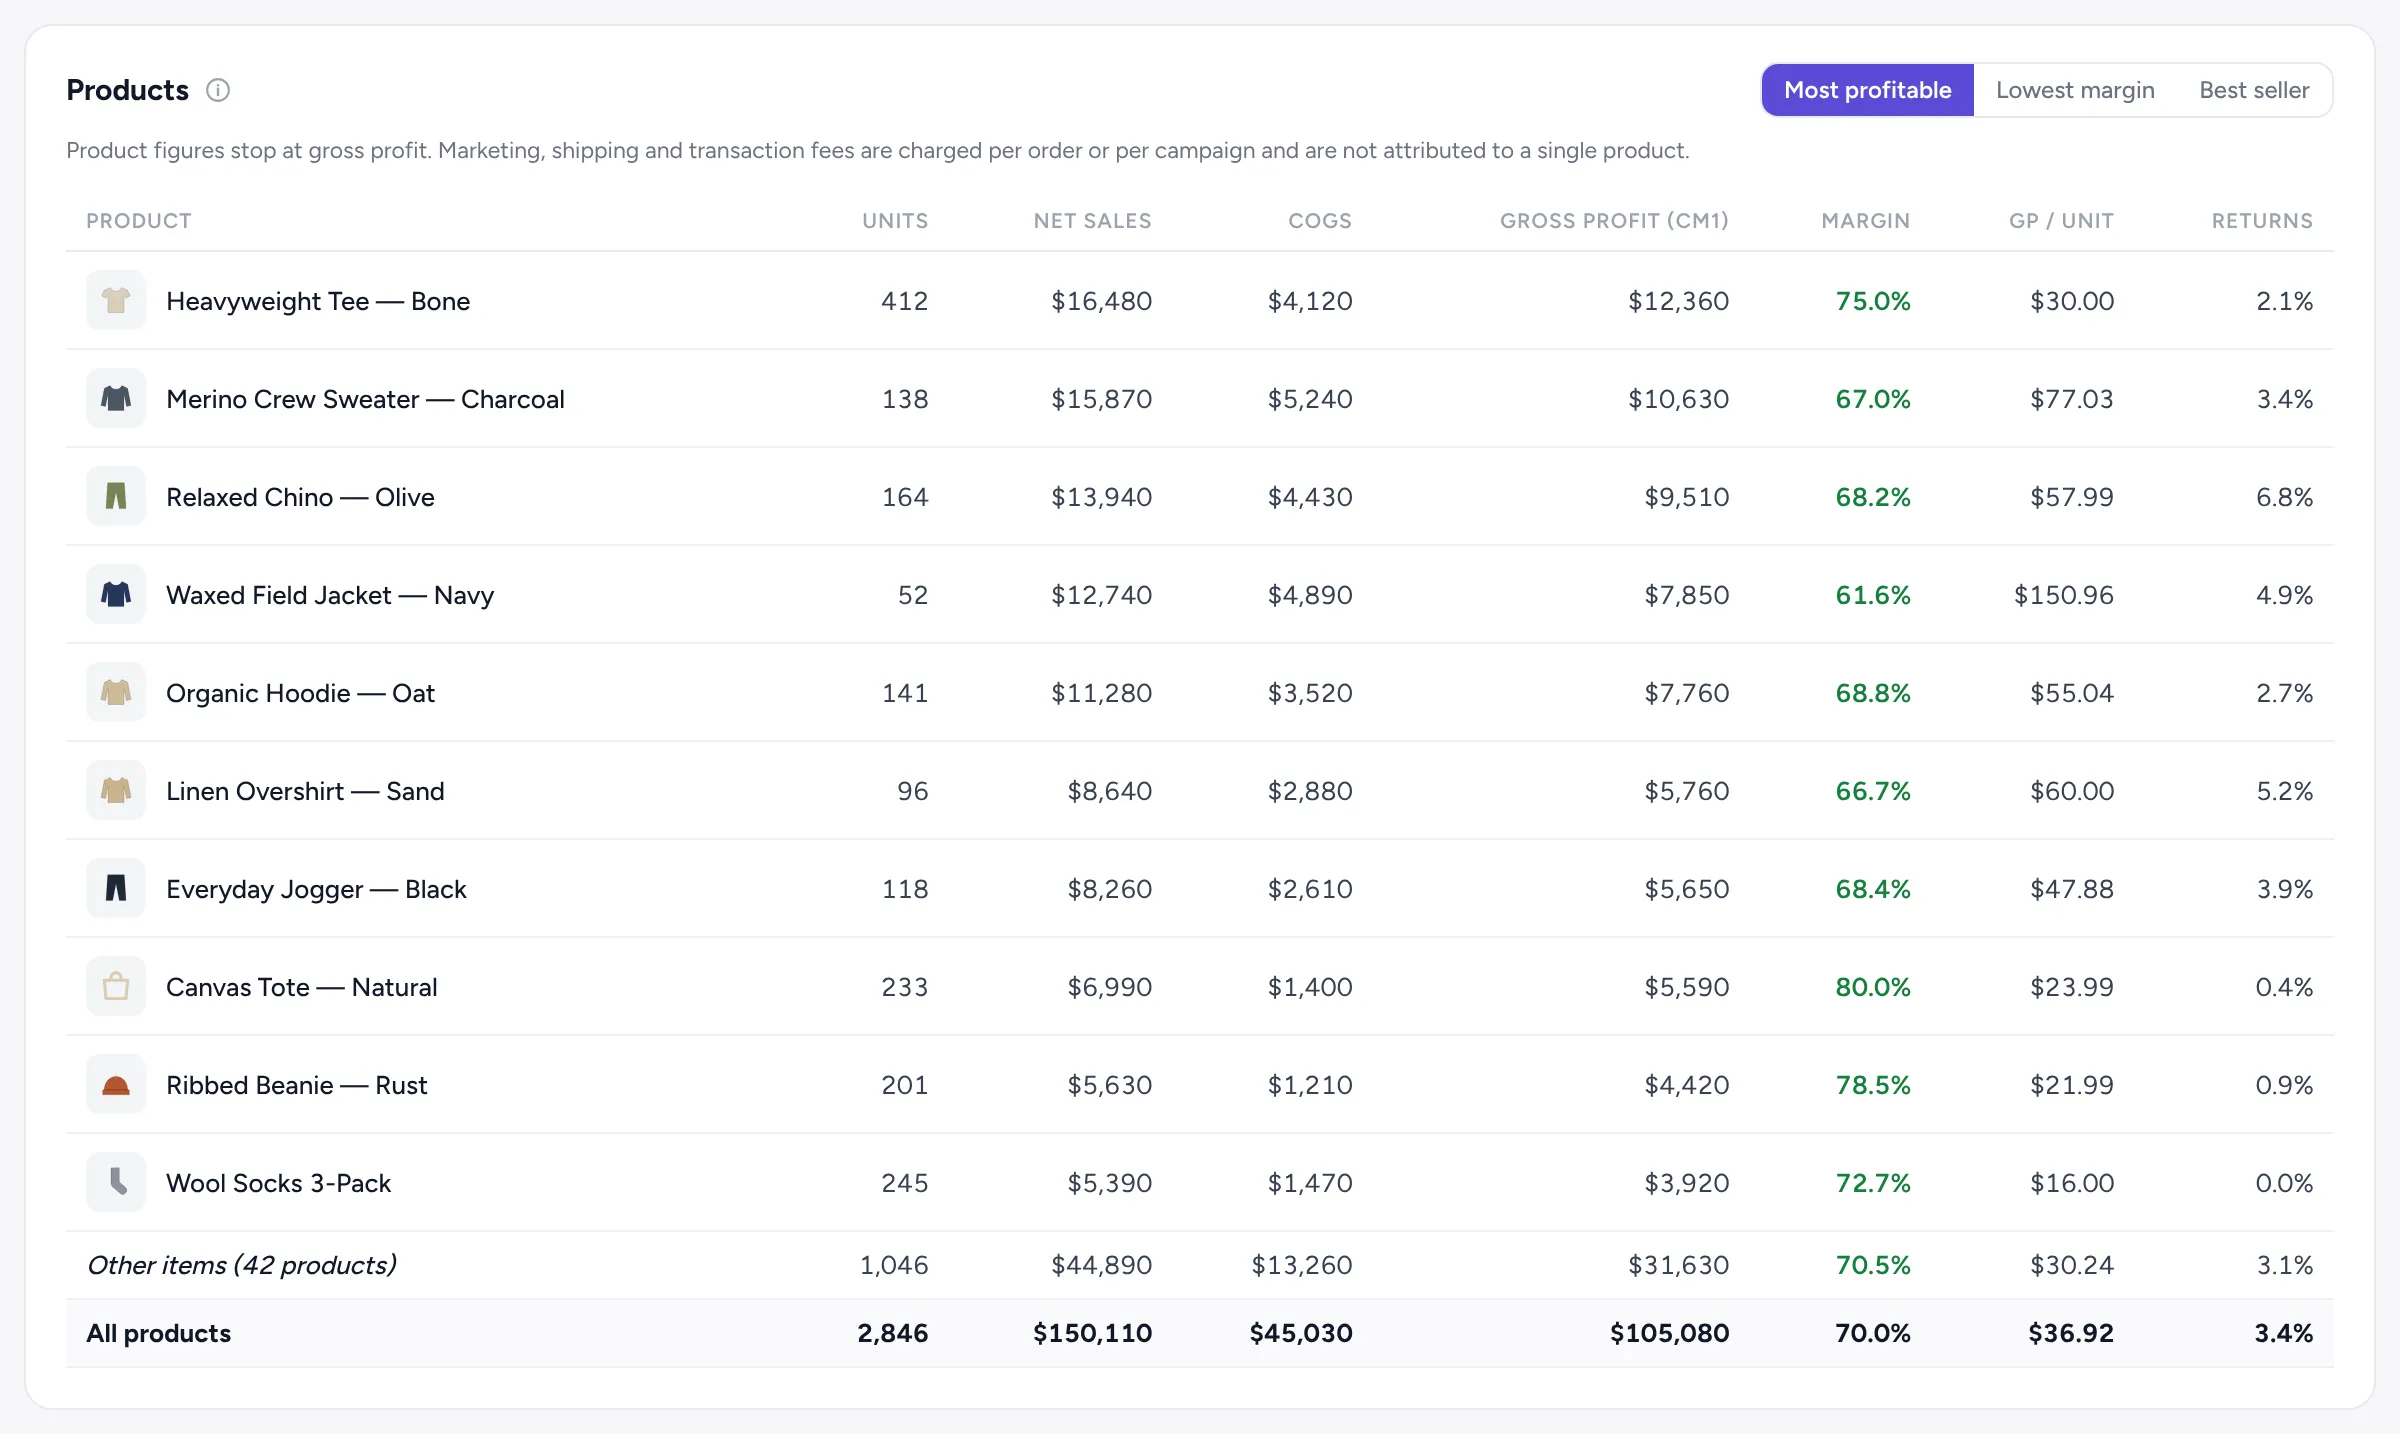Click the Linen Overshirt sand thumbnail icon
This screenshot has height=1434, width=2400.
pos(116,790)
